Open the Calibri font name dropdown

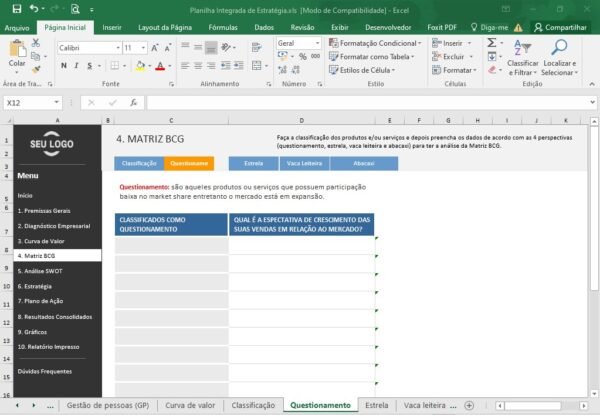[x=118, y=48]
